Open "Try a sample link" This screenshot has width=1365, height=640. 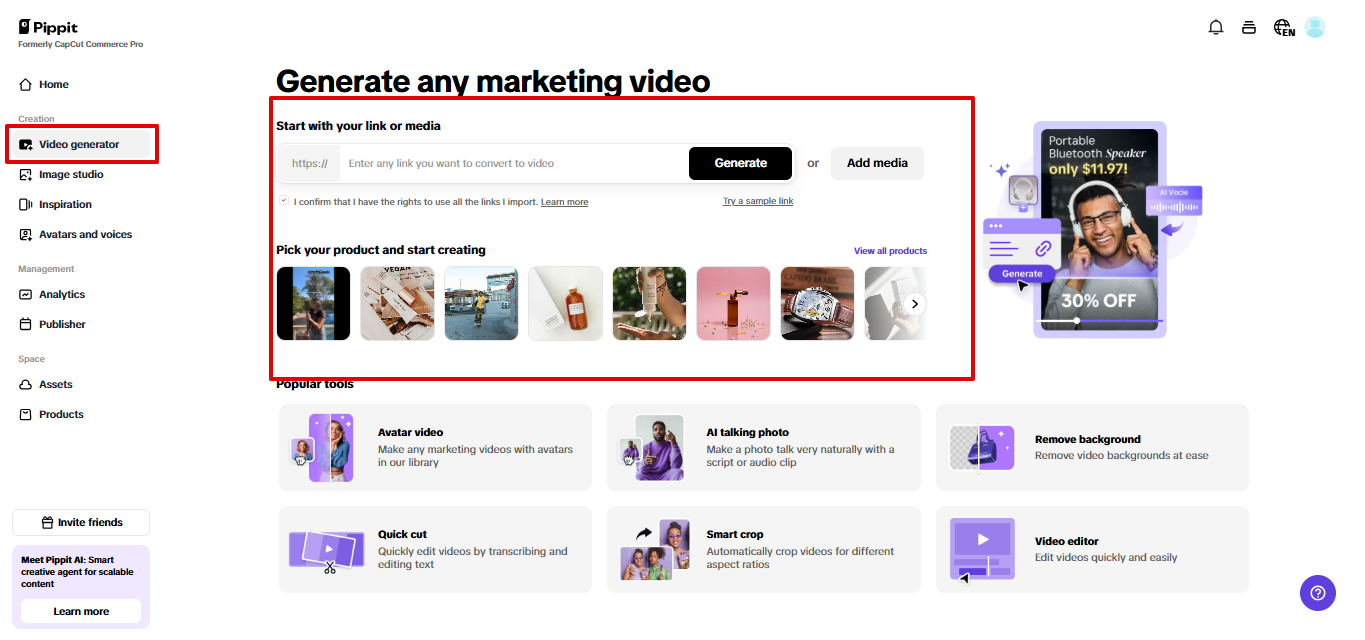click(x=758, y=201)
